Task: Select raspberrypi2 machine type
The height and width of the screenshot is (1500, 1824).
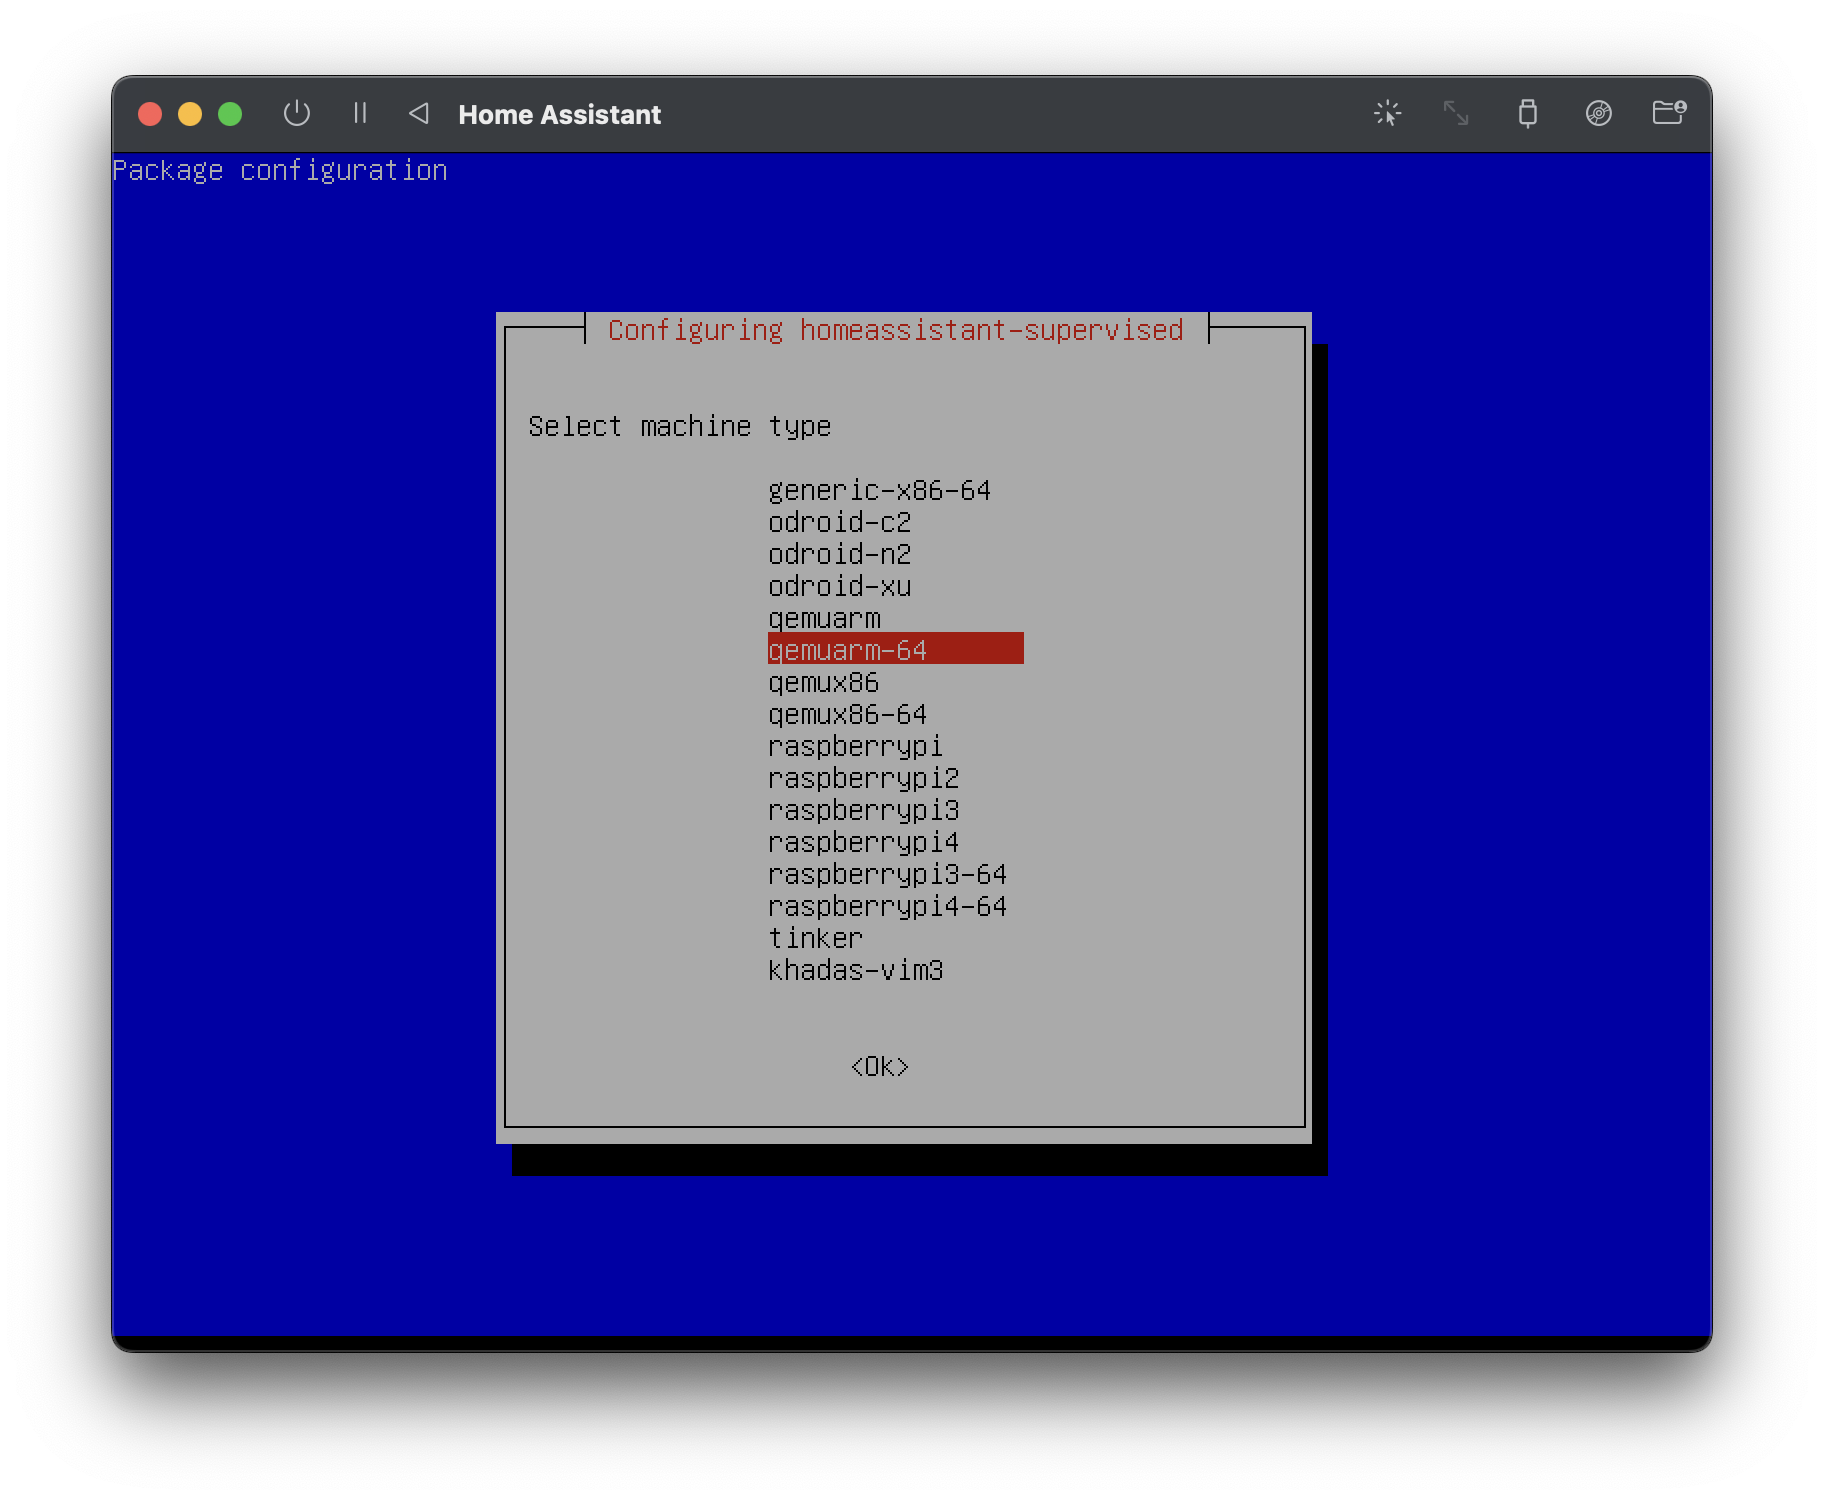Action: 863,778
